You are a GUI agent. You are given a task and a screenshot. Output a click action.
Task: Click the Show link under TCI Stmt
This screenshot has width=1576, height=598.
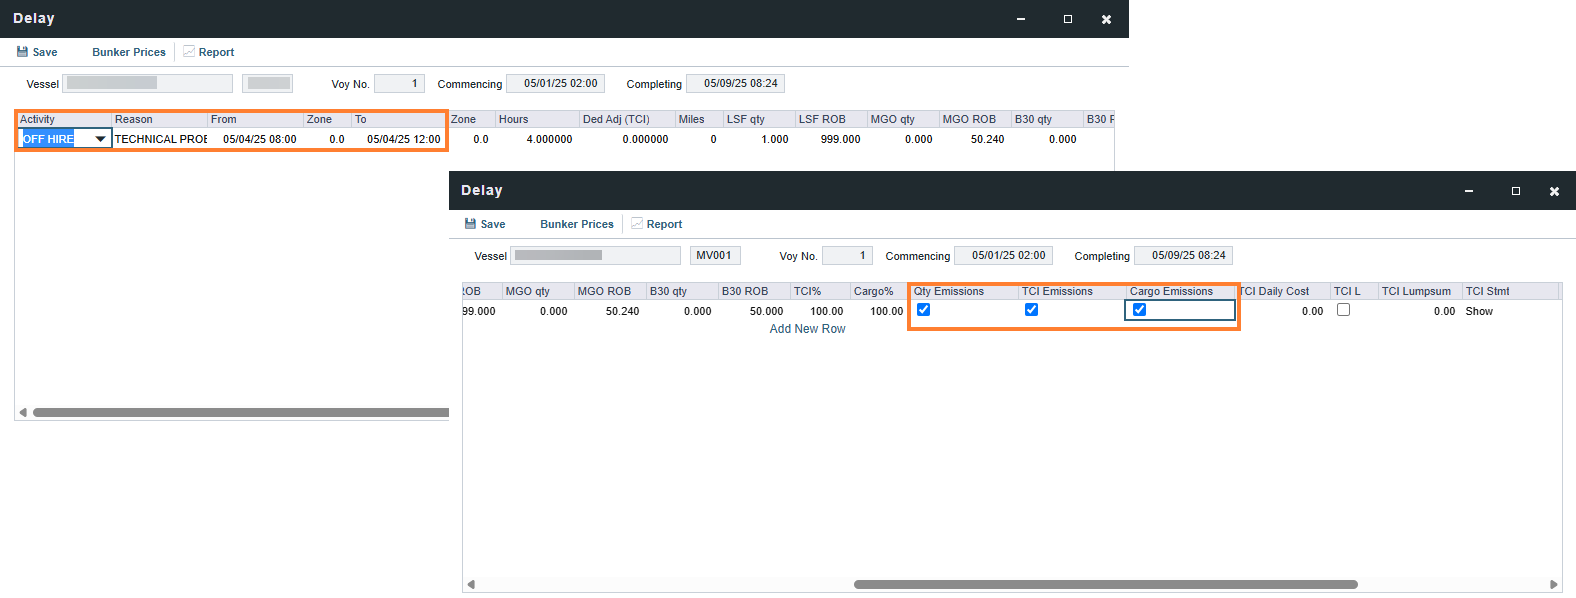point(1479,311)
